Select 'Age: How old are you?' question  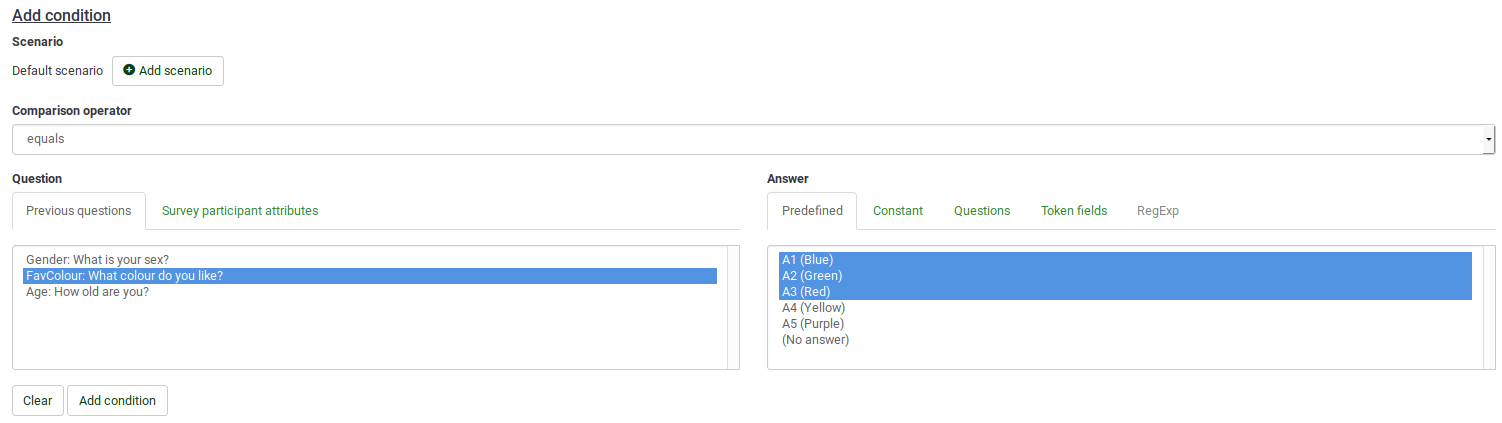[x=87, y=292]
